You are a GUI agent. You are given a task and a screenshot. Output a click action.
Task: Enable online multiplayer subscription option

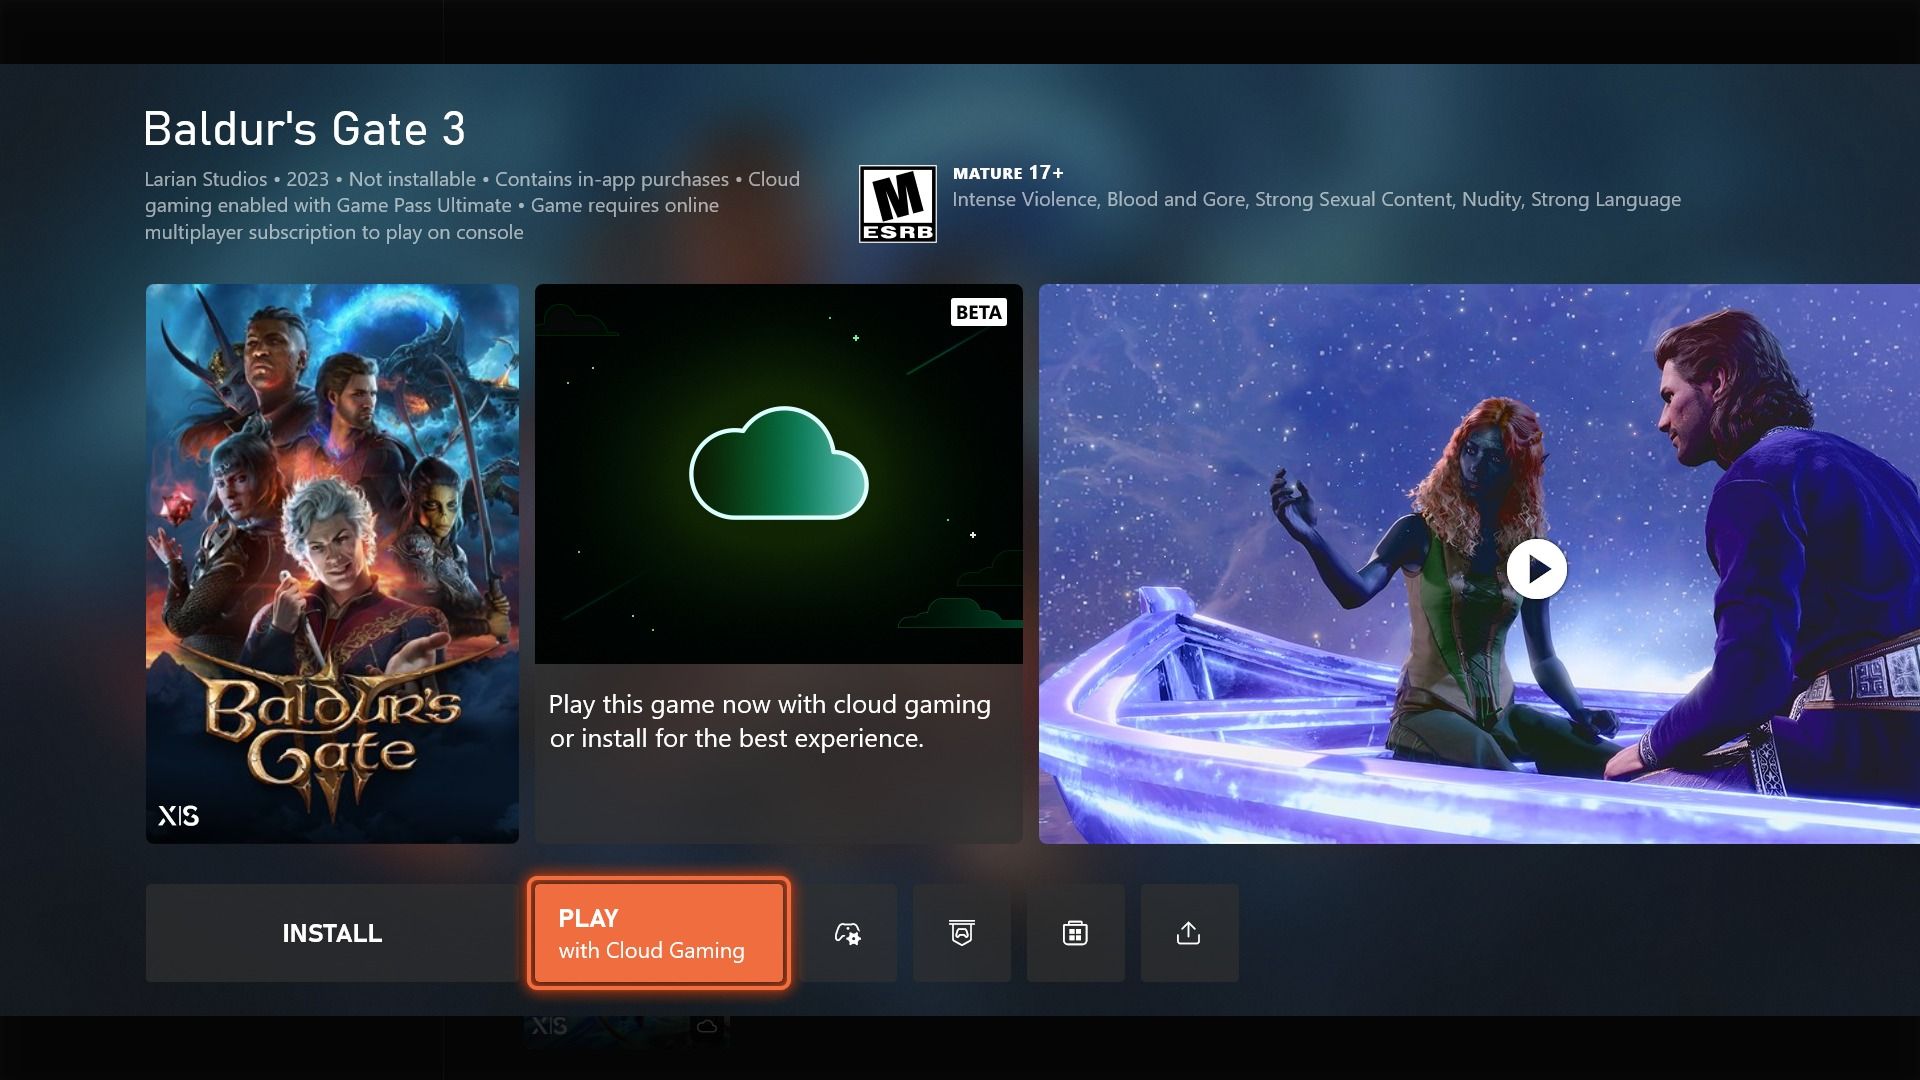(x=963, y=934)
